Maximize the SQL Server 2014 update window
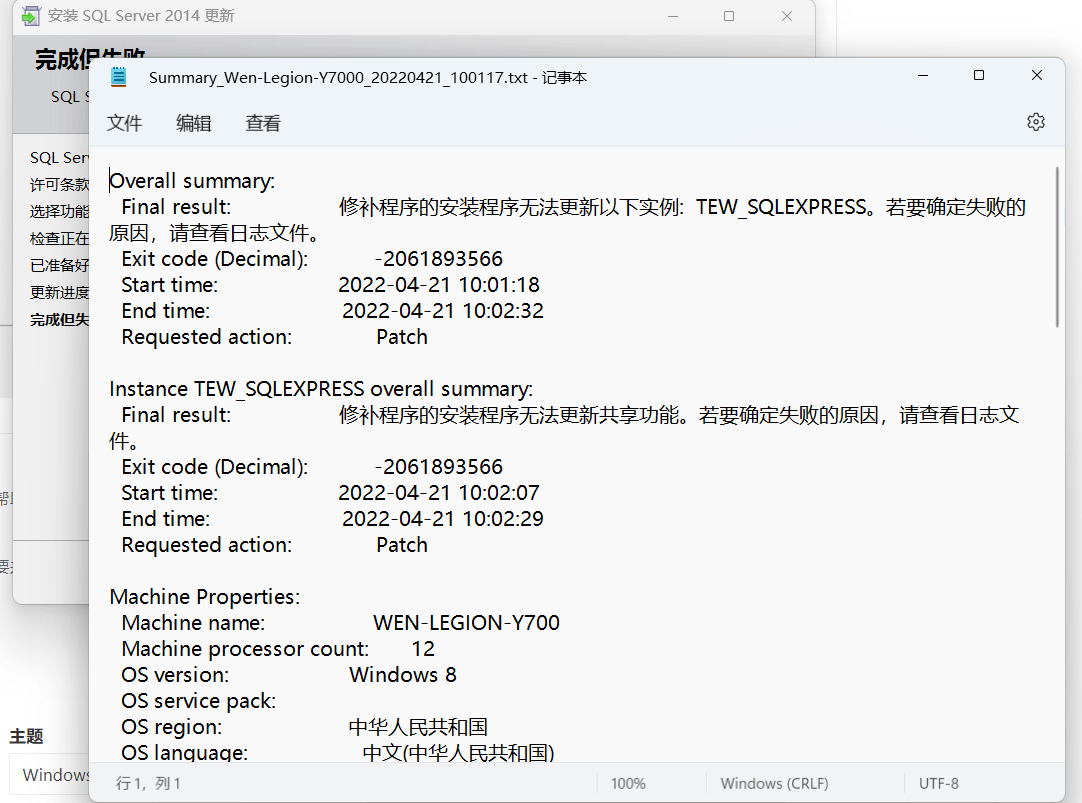 [x=729, y=16]
